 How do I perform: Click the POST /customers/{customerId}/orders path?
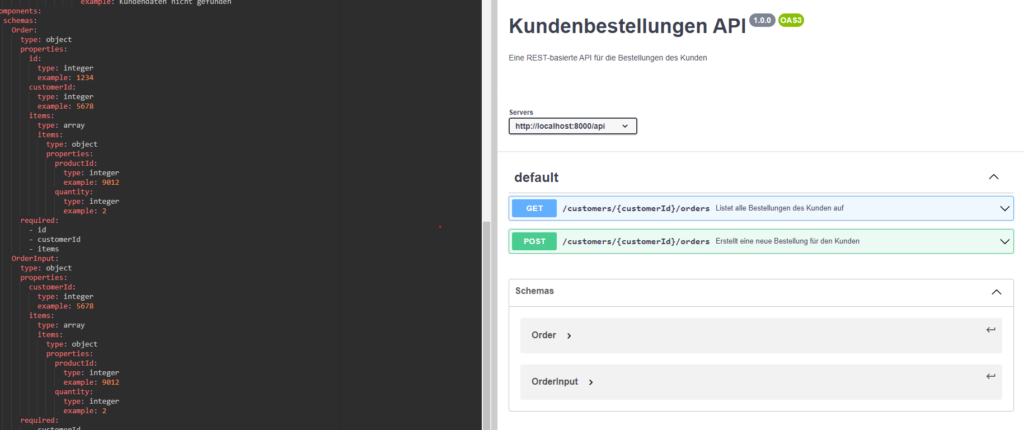click(x=636, y=241)
